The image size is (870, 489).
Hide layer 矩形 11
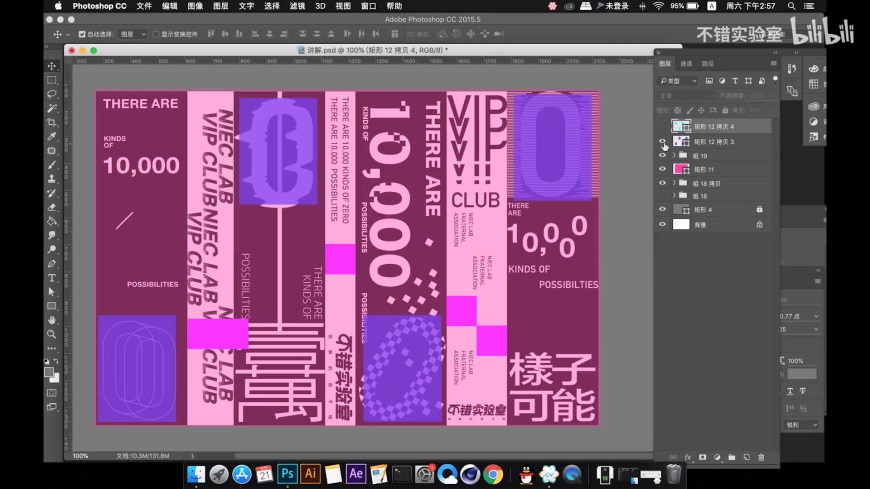click(x=662, y=169)
